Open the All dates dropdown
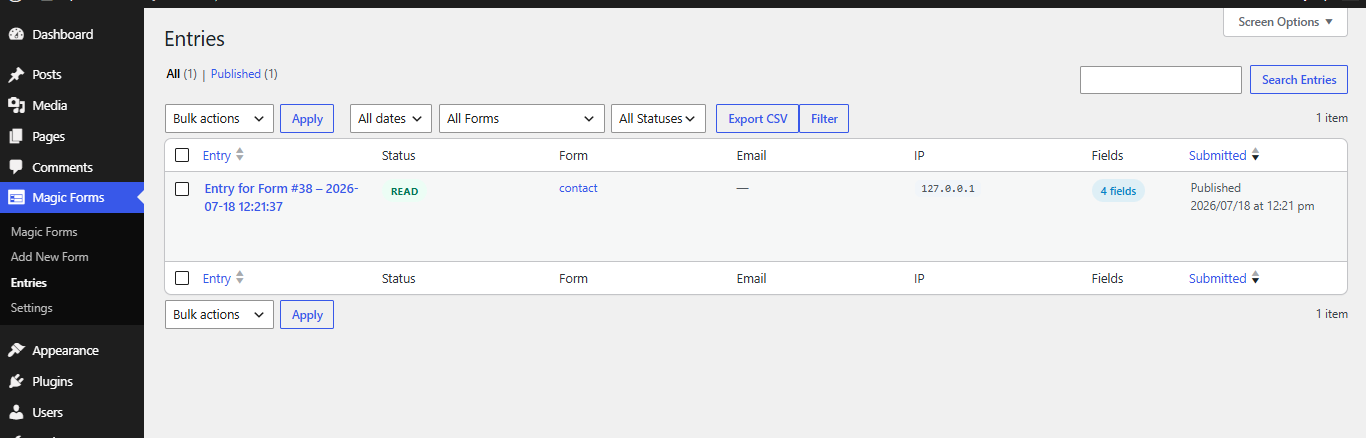This screenshot has height=438, width=1366. [391, 118]
